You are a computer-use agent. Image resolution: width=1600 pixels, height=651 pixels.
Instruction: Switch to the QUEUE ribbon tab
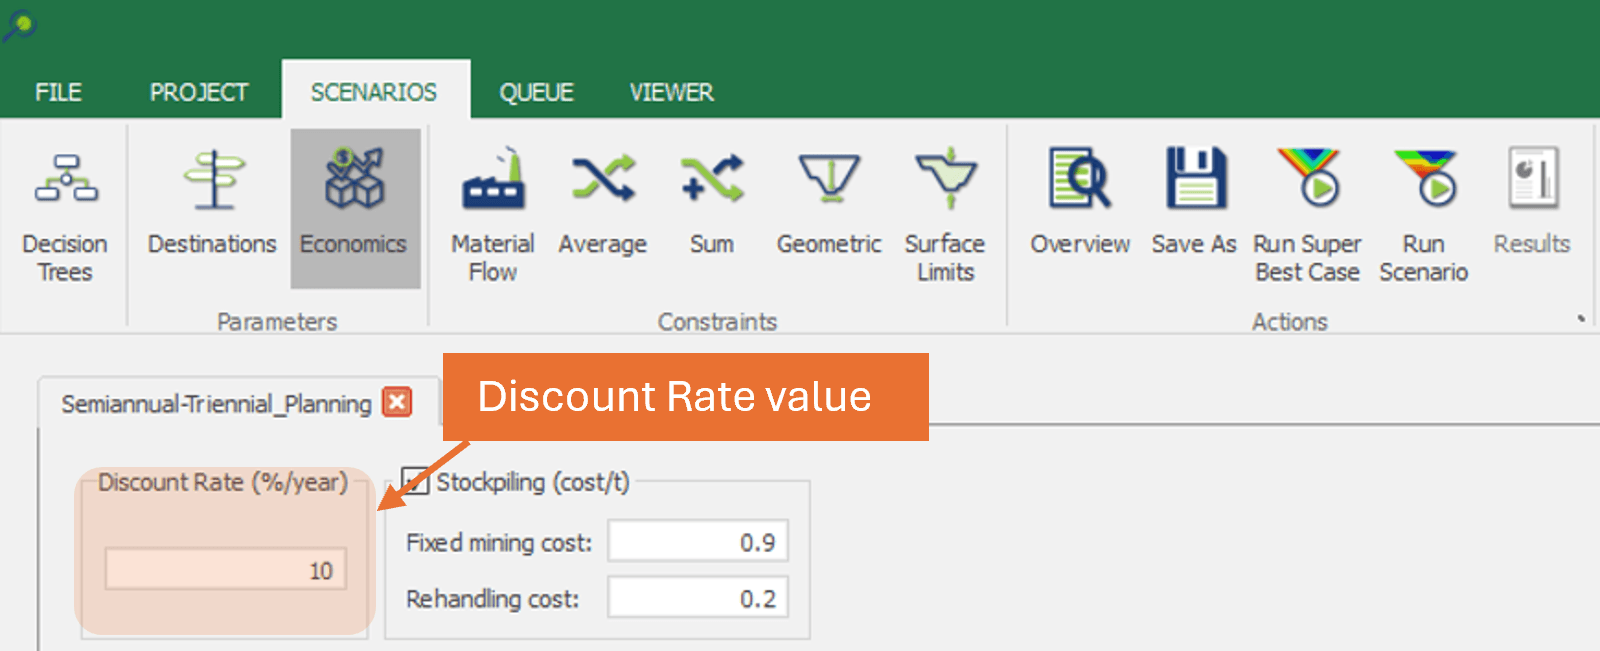(x=537, y=93)
